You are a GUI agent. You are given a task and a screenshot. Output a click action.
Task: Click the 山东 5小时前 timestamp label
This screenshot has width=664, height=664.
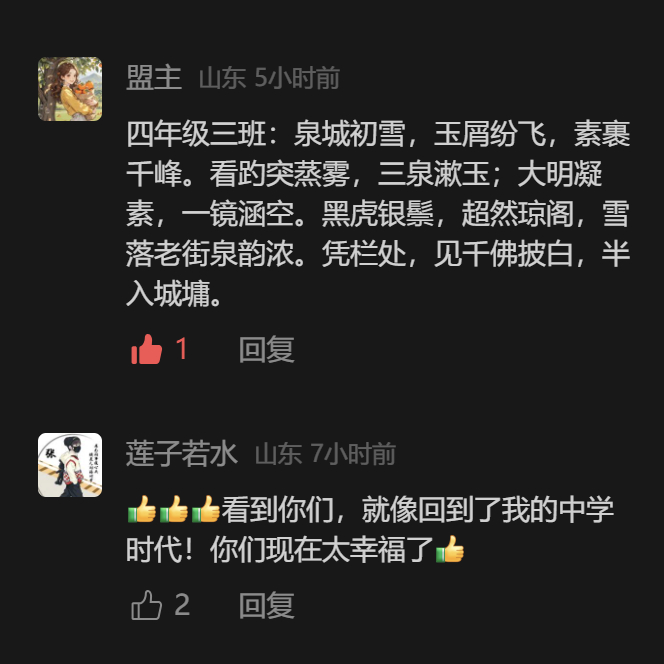[269, 78]
